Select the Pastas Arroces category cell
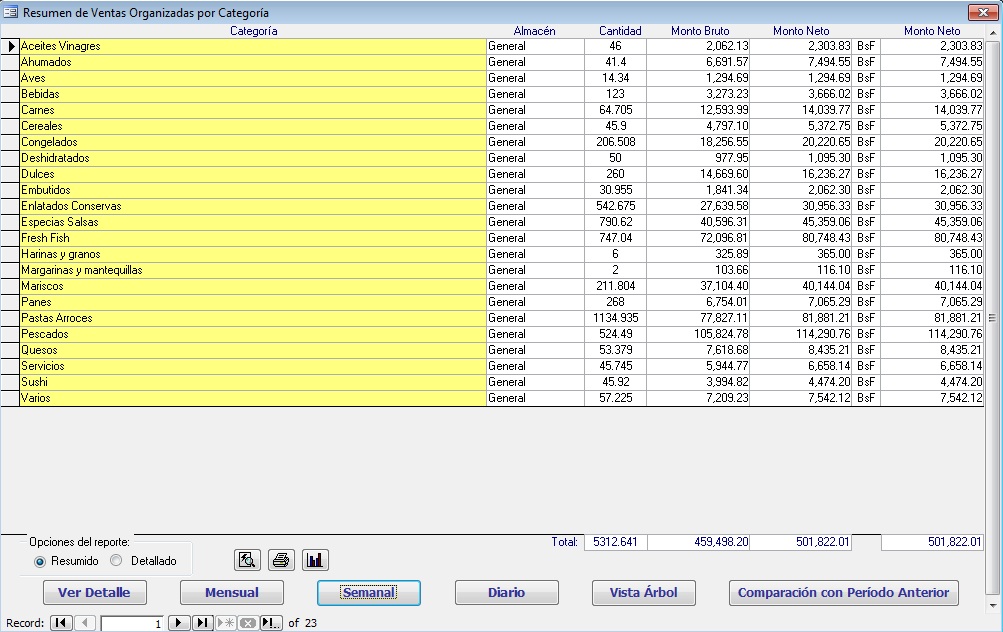1003x632 pixels. 253,318
